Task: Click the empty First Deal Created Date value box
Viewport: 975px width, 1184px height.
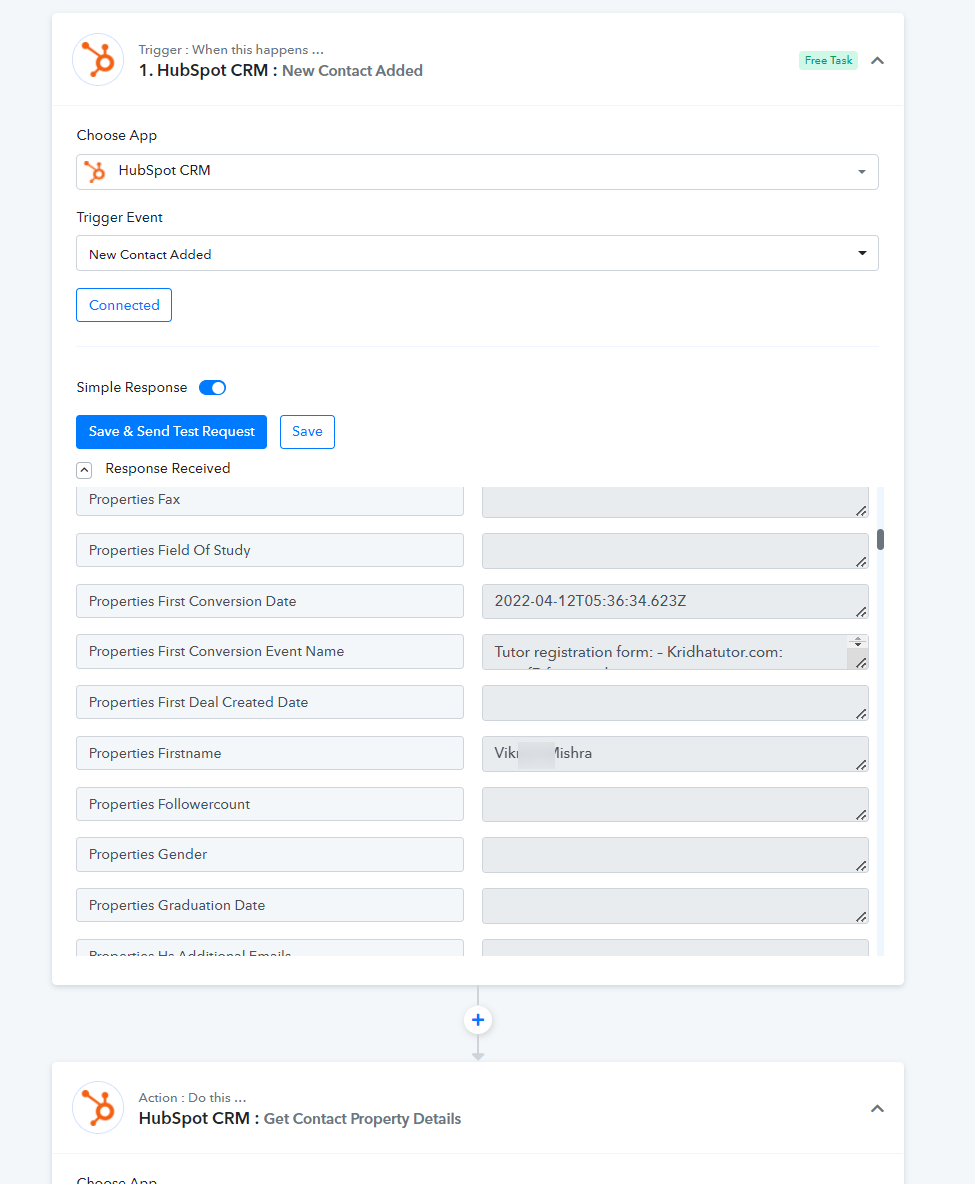Action: pos(675,703)
